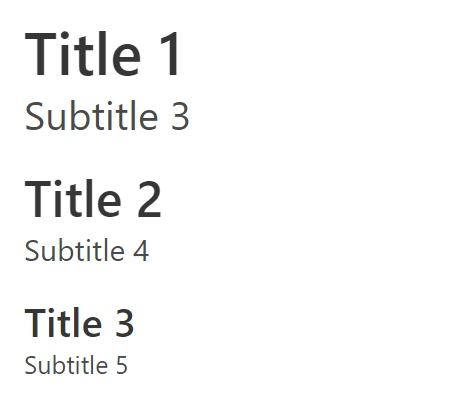Click the word Subtitle in Subtitle 4
The image size is (463, 402).
tap(75, 250)
